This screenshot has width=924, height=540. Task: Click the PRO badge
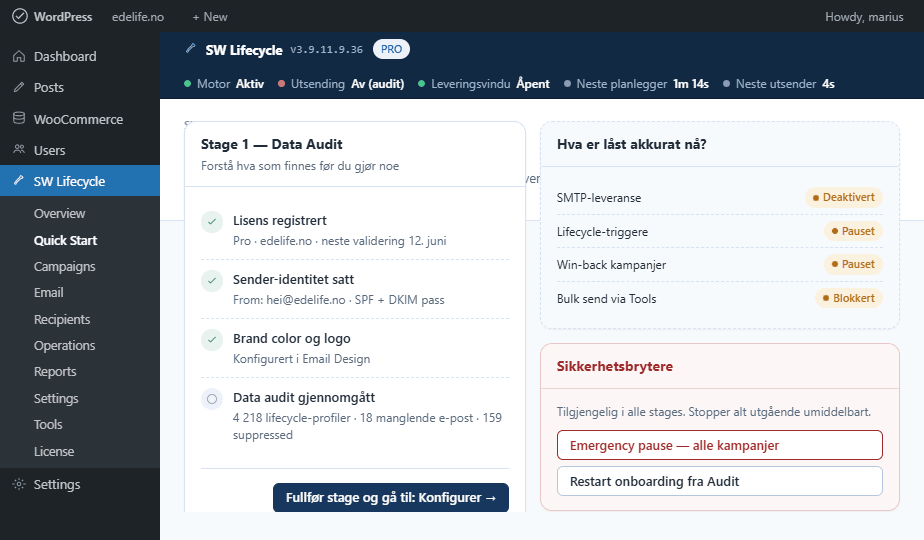391,49
